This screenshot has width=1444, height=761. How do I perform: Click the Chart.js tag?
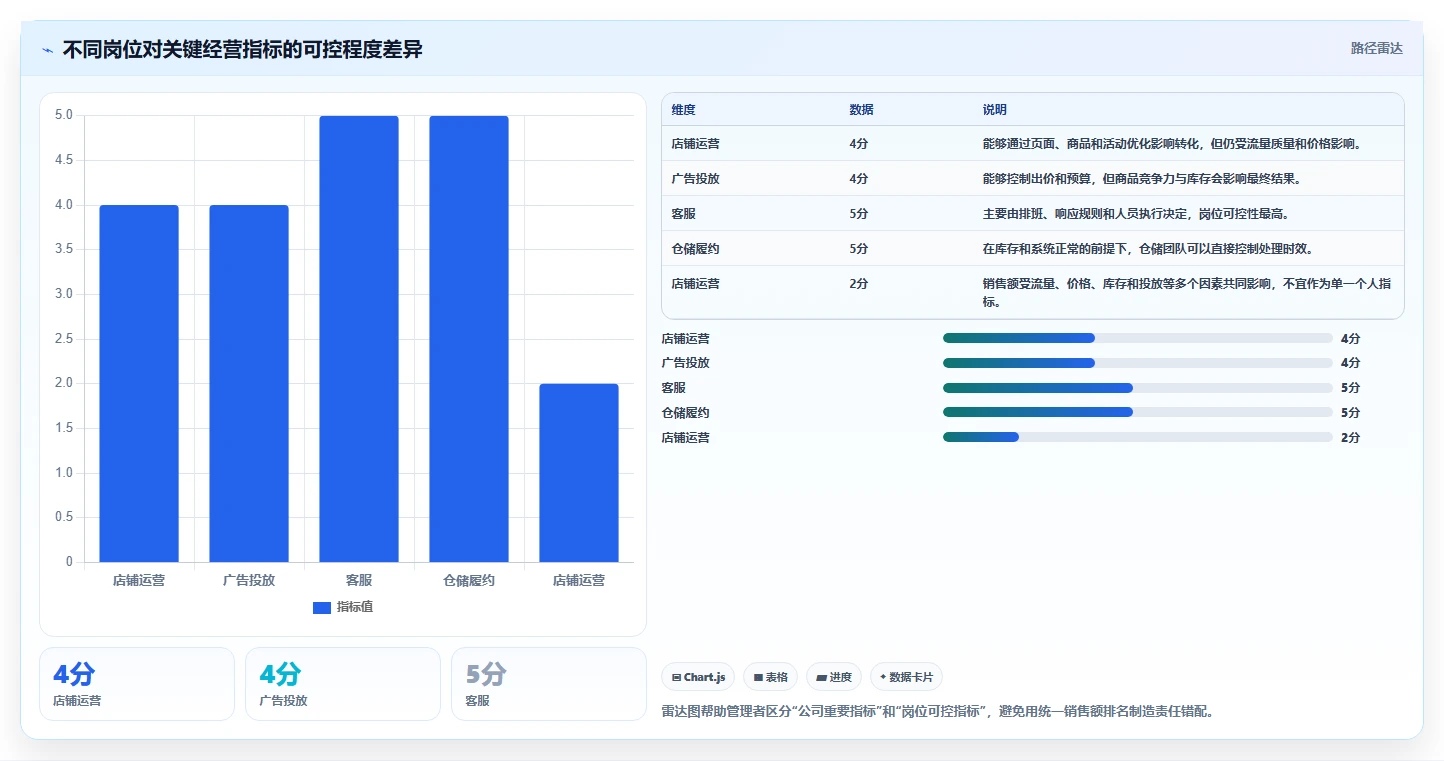(698, 677)
